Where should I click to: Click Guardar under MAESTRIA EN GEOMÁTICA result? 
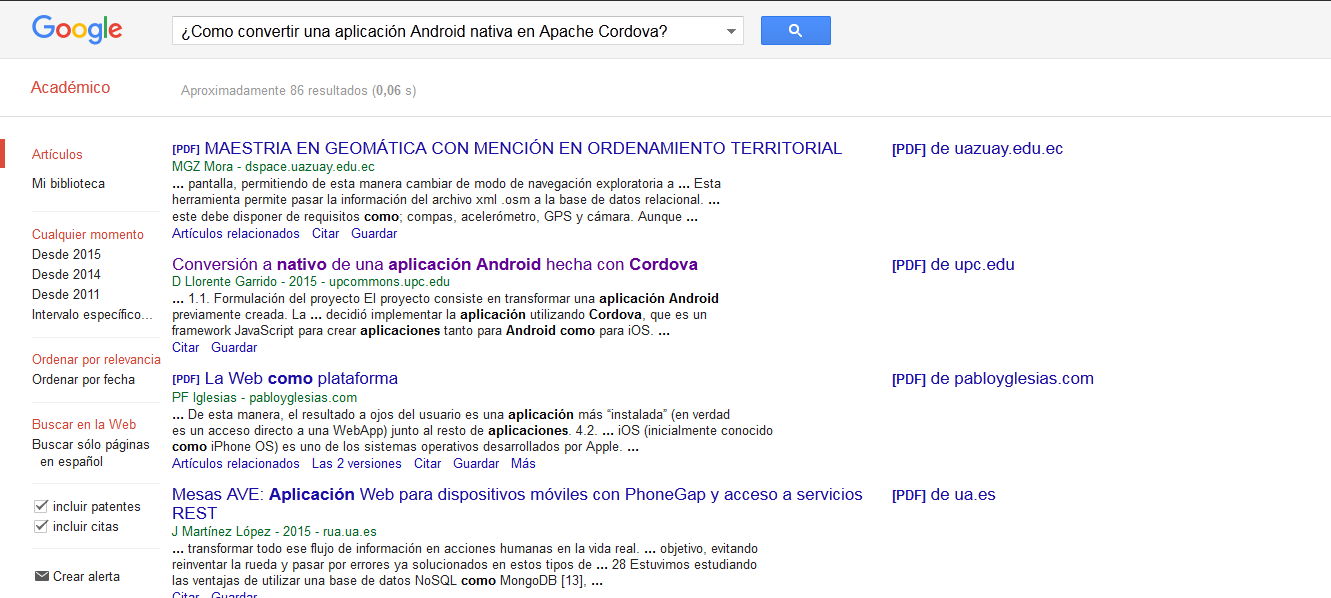374,234
